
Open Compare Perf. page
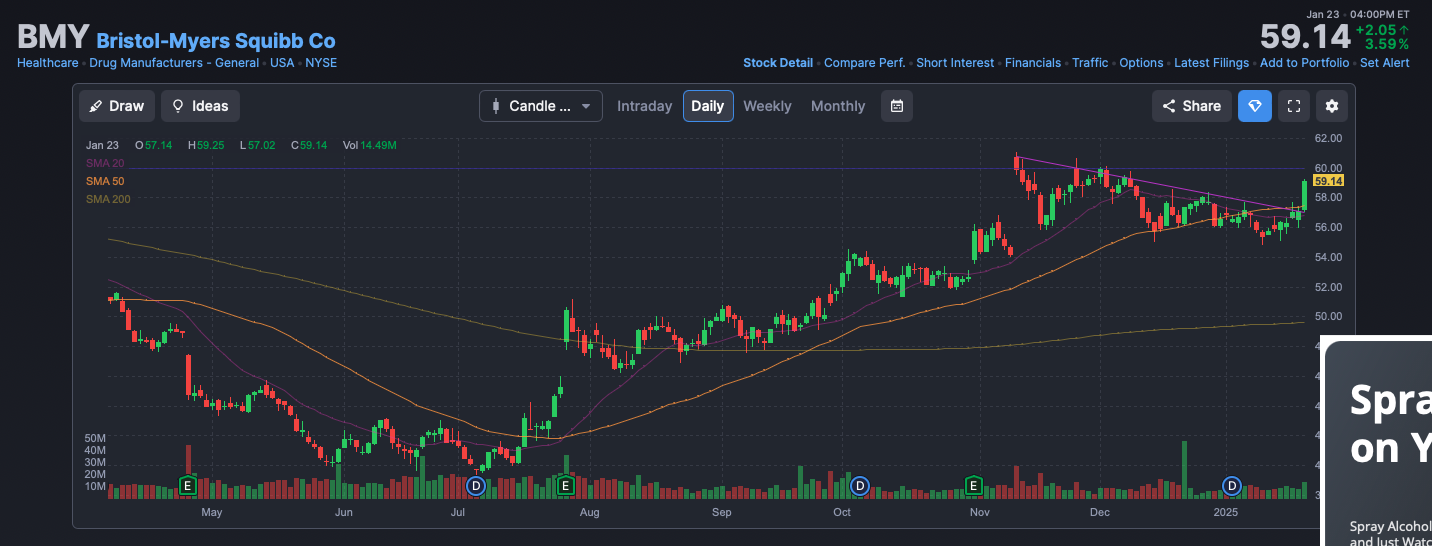(864, 63)
